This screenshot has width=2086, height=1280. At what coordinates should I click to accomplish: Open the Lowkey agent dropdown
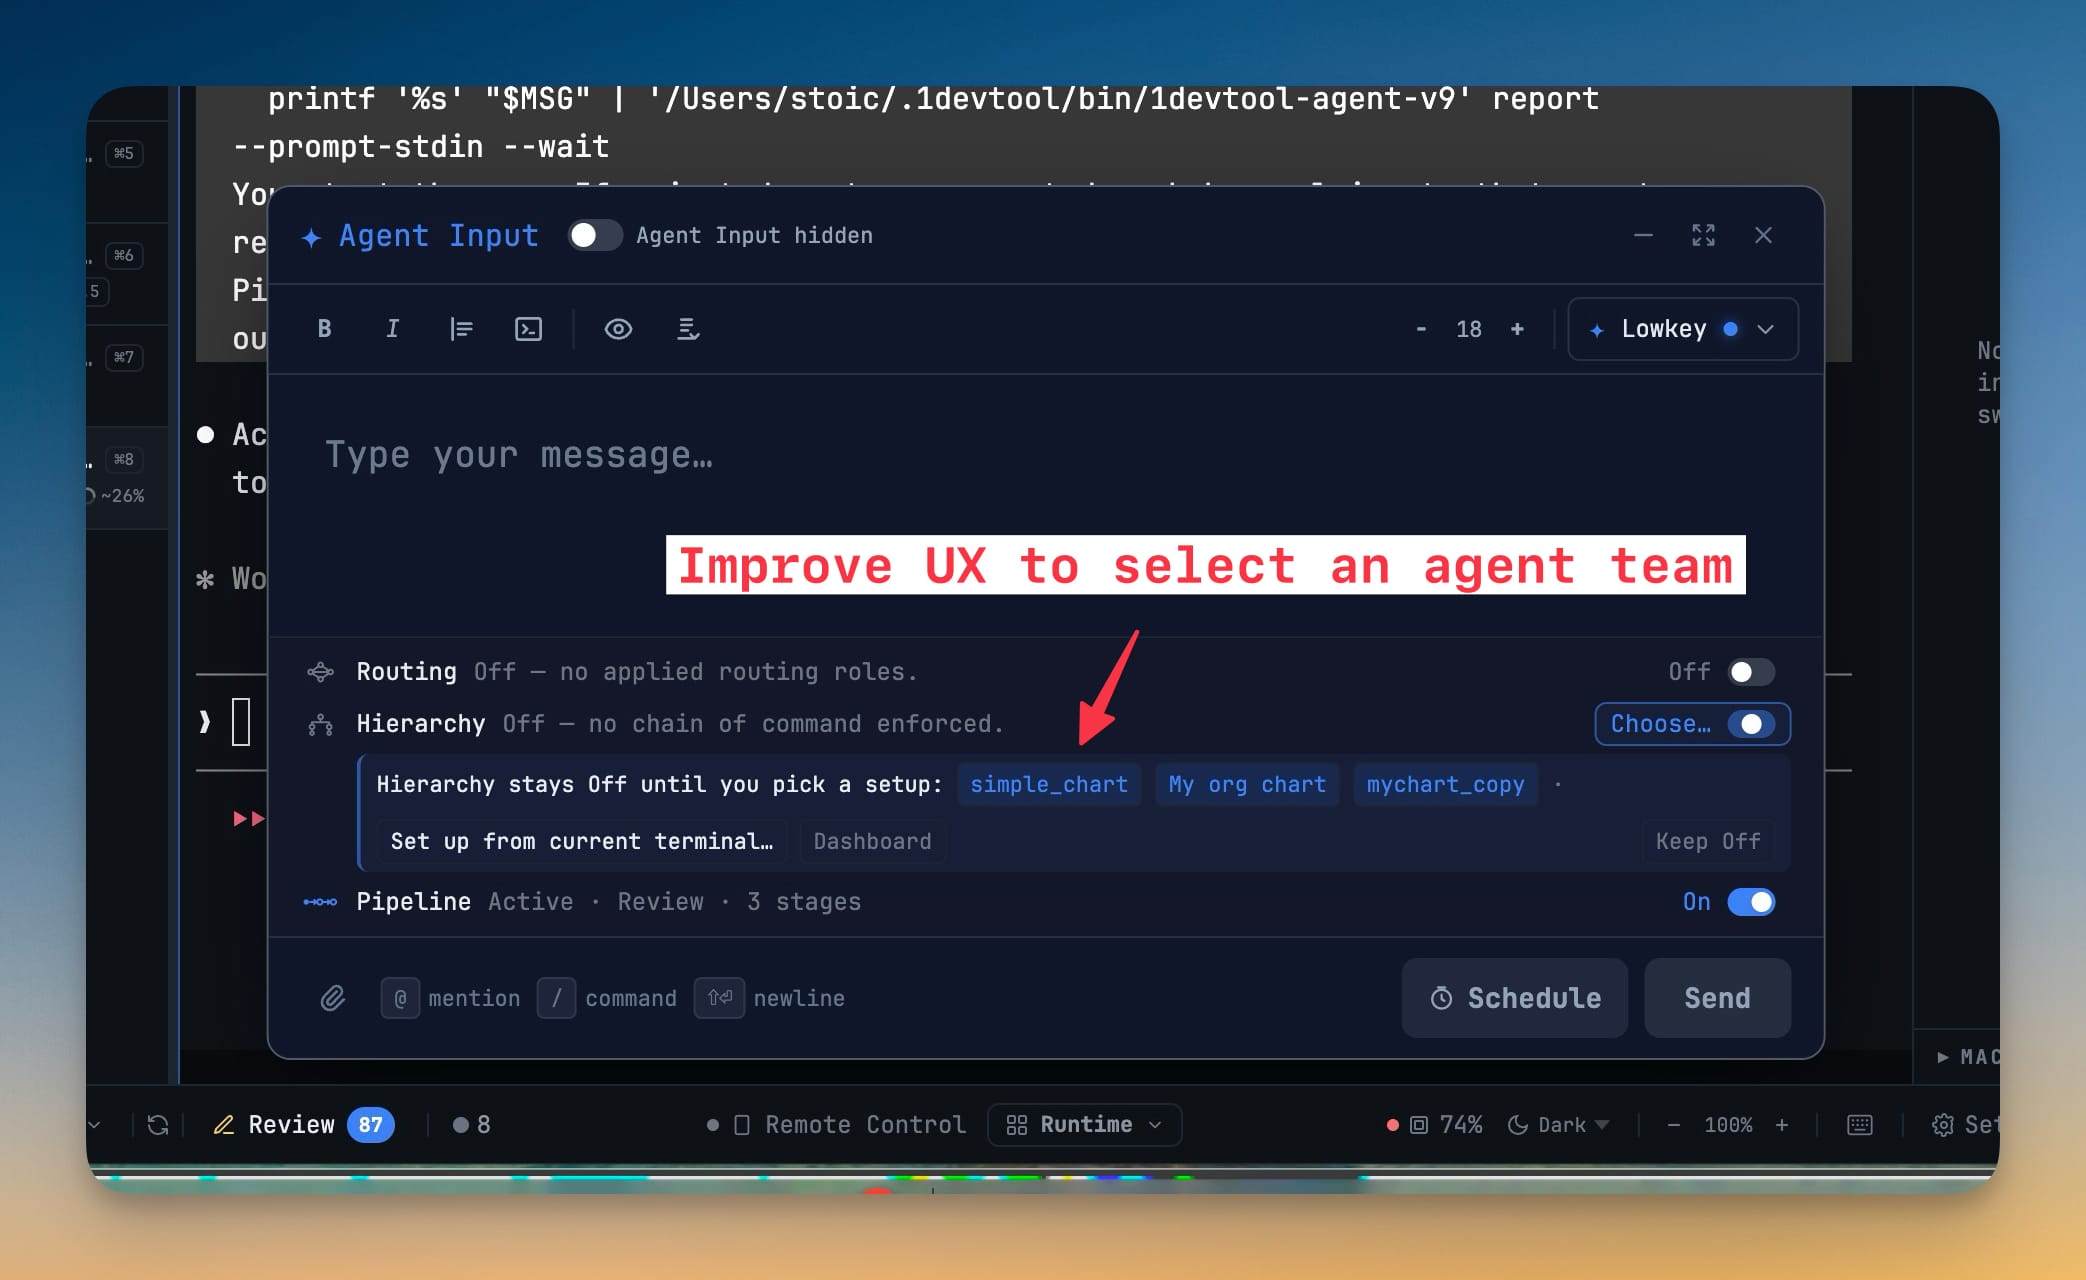1683,329
